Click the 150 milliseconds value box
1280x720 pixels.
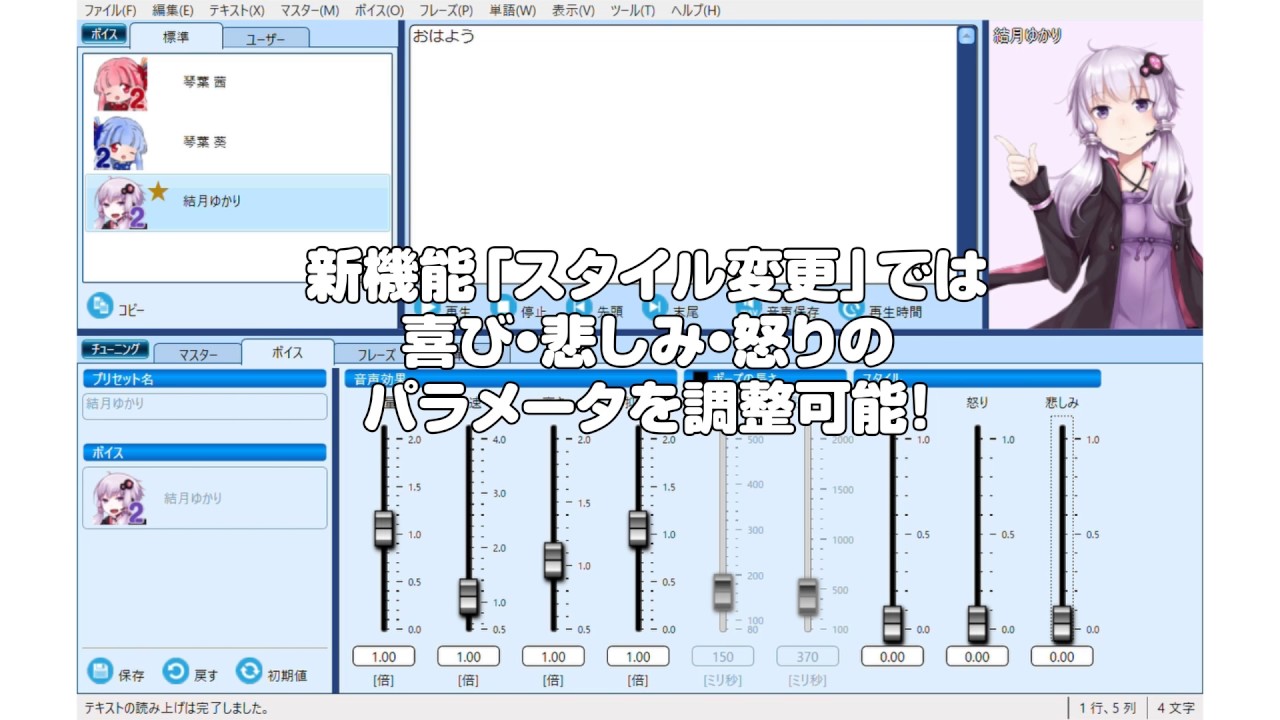pyautogui.click(x=723, y=657)
